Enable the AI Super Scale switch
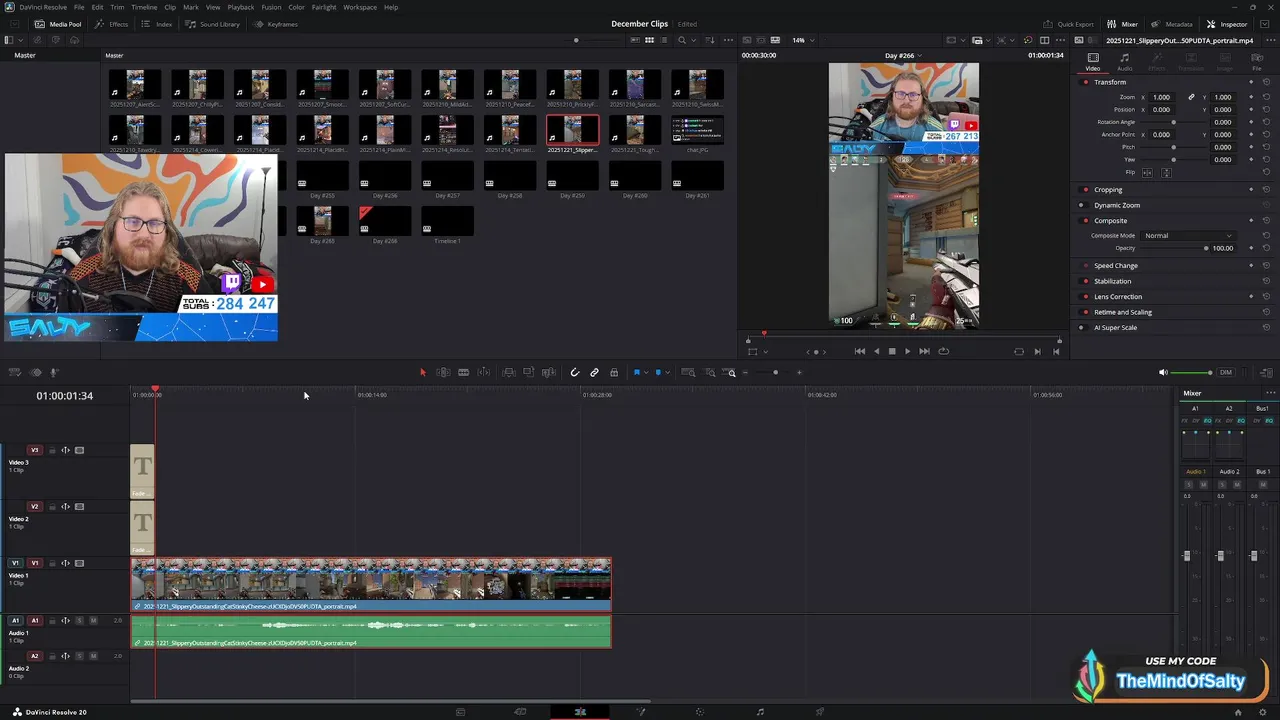Viewport: 1280px width, 720px height. pos(1082,327)
